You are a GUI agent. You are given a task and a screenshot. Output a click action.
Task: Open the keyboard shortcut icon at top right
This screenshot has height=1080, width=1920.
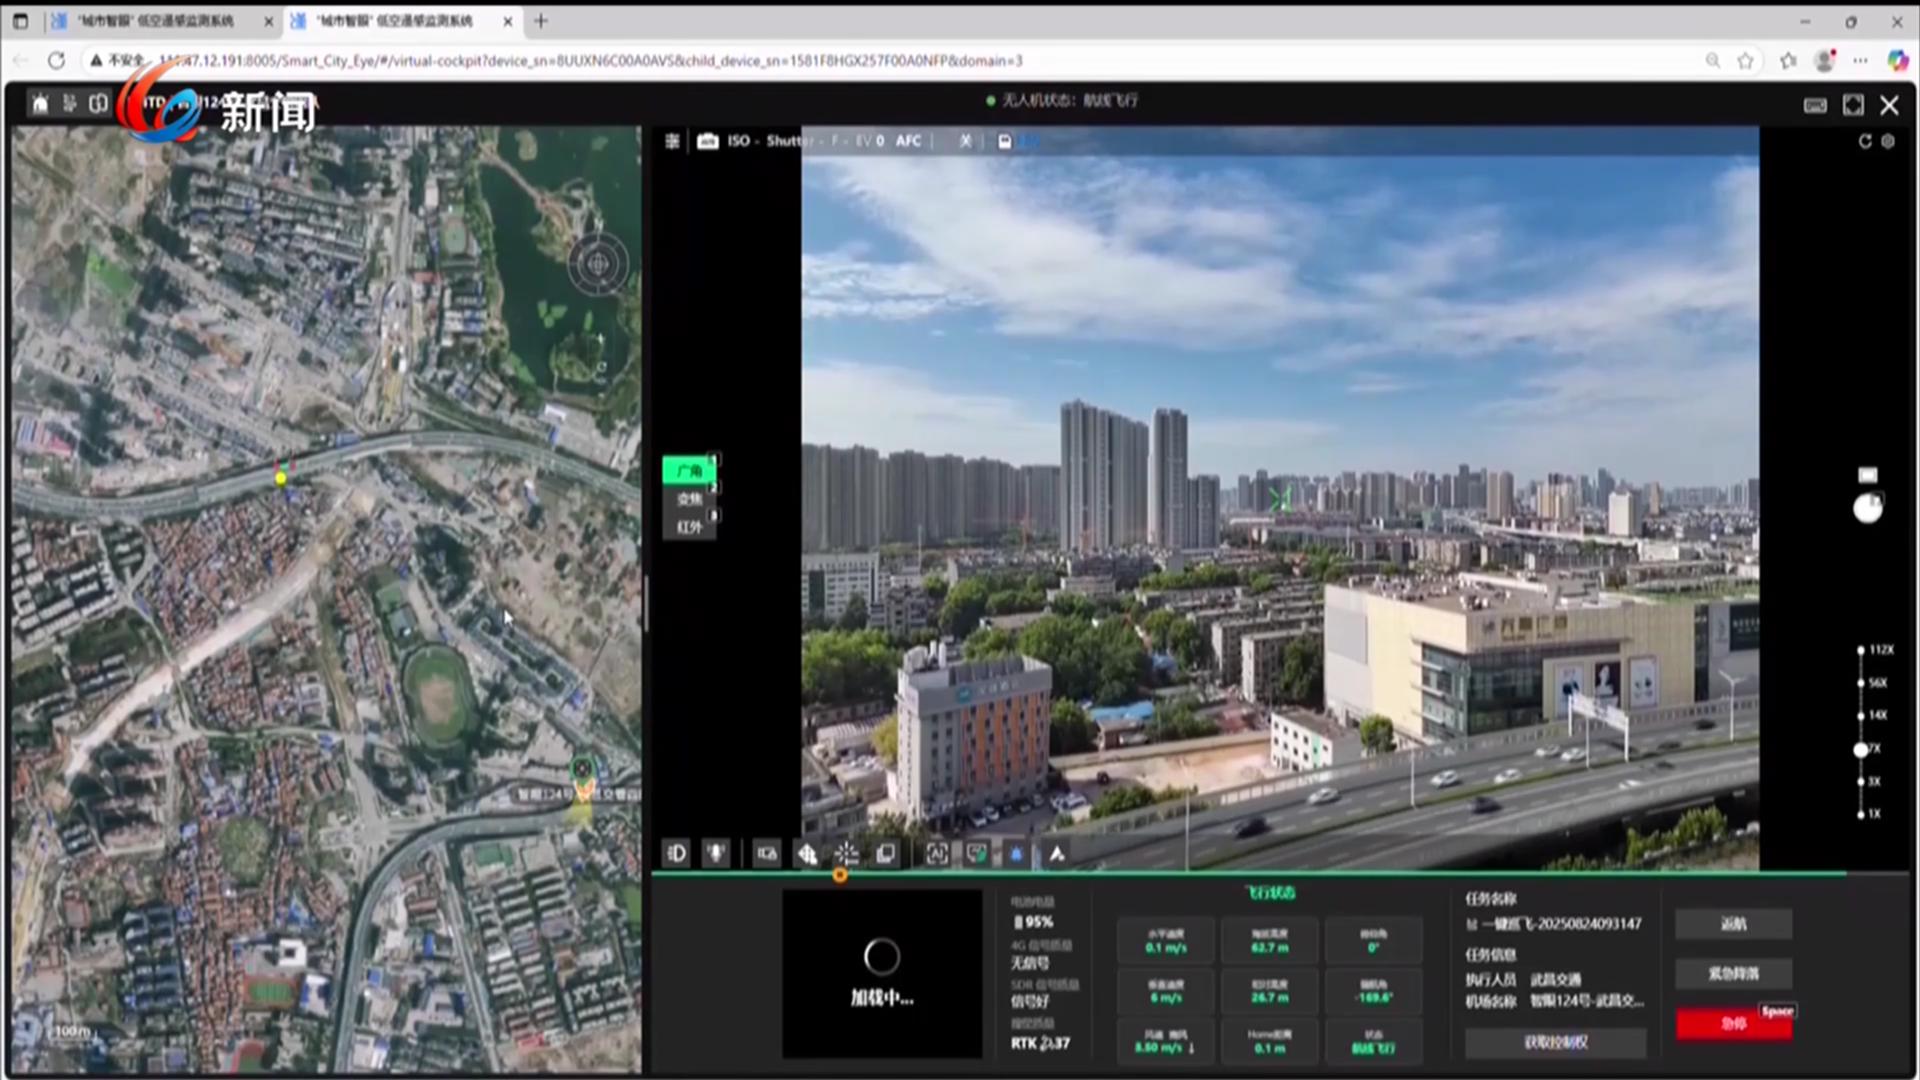tap(1815, 105)
